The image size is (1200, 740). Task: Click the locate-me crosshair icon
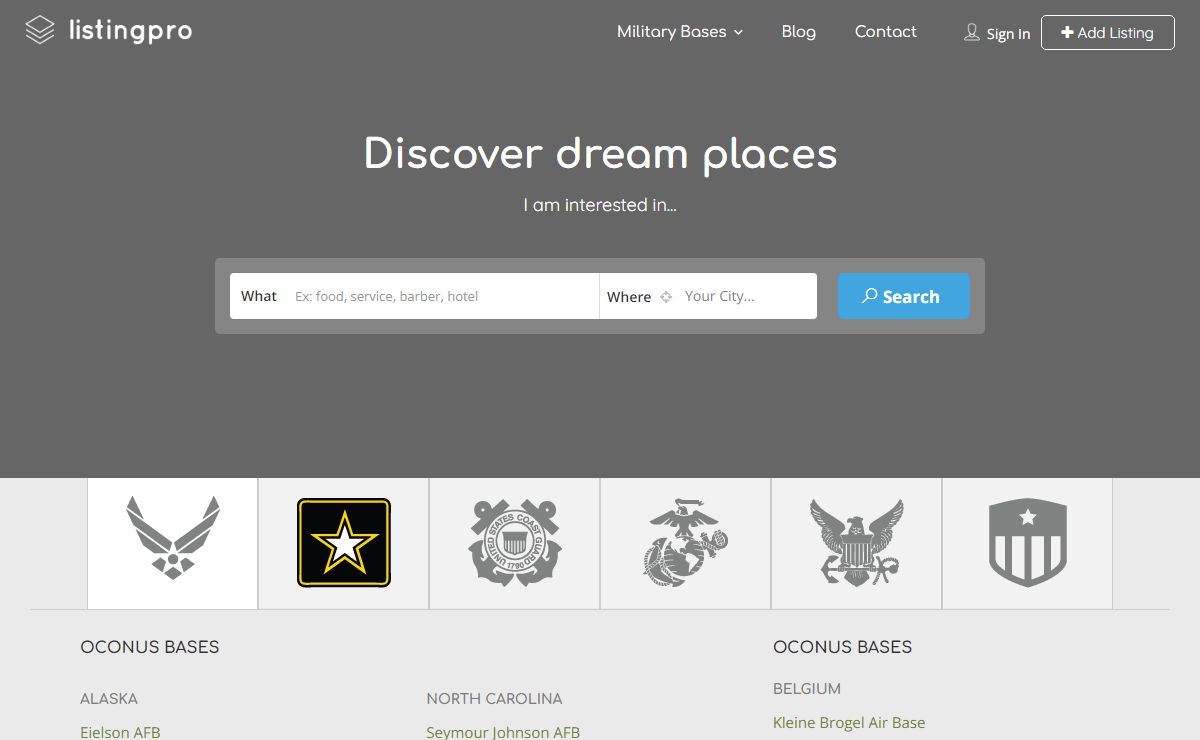coord(666,297)
